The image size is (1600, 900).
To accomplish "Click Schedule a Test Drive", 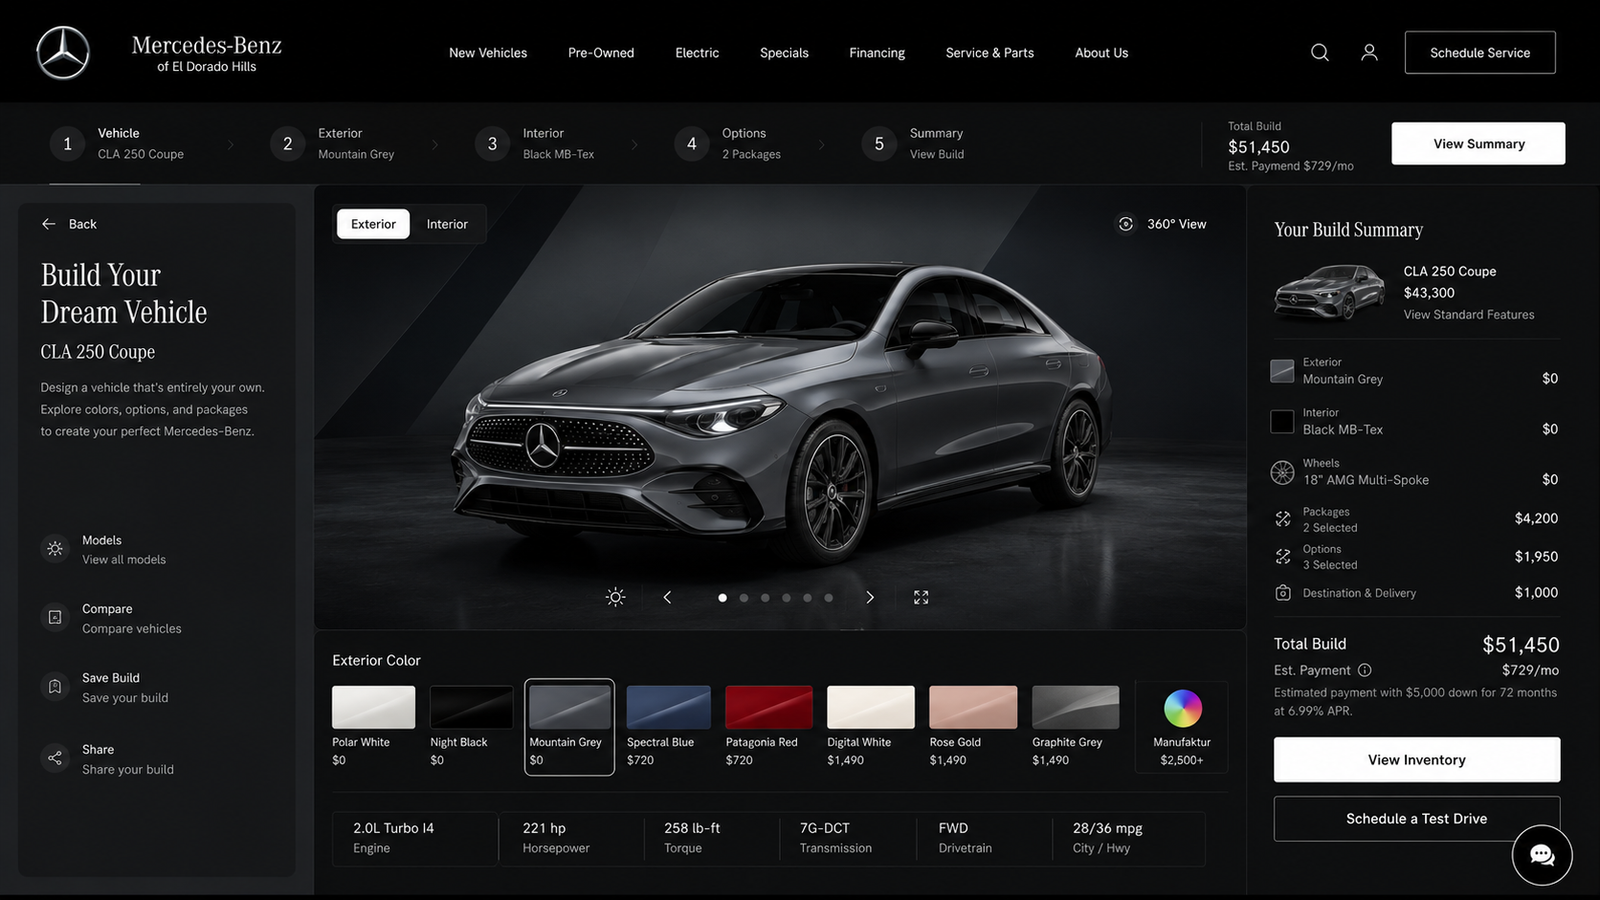I will pos(1417,819).
